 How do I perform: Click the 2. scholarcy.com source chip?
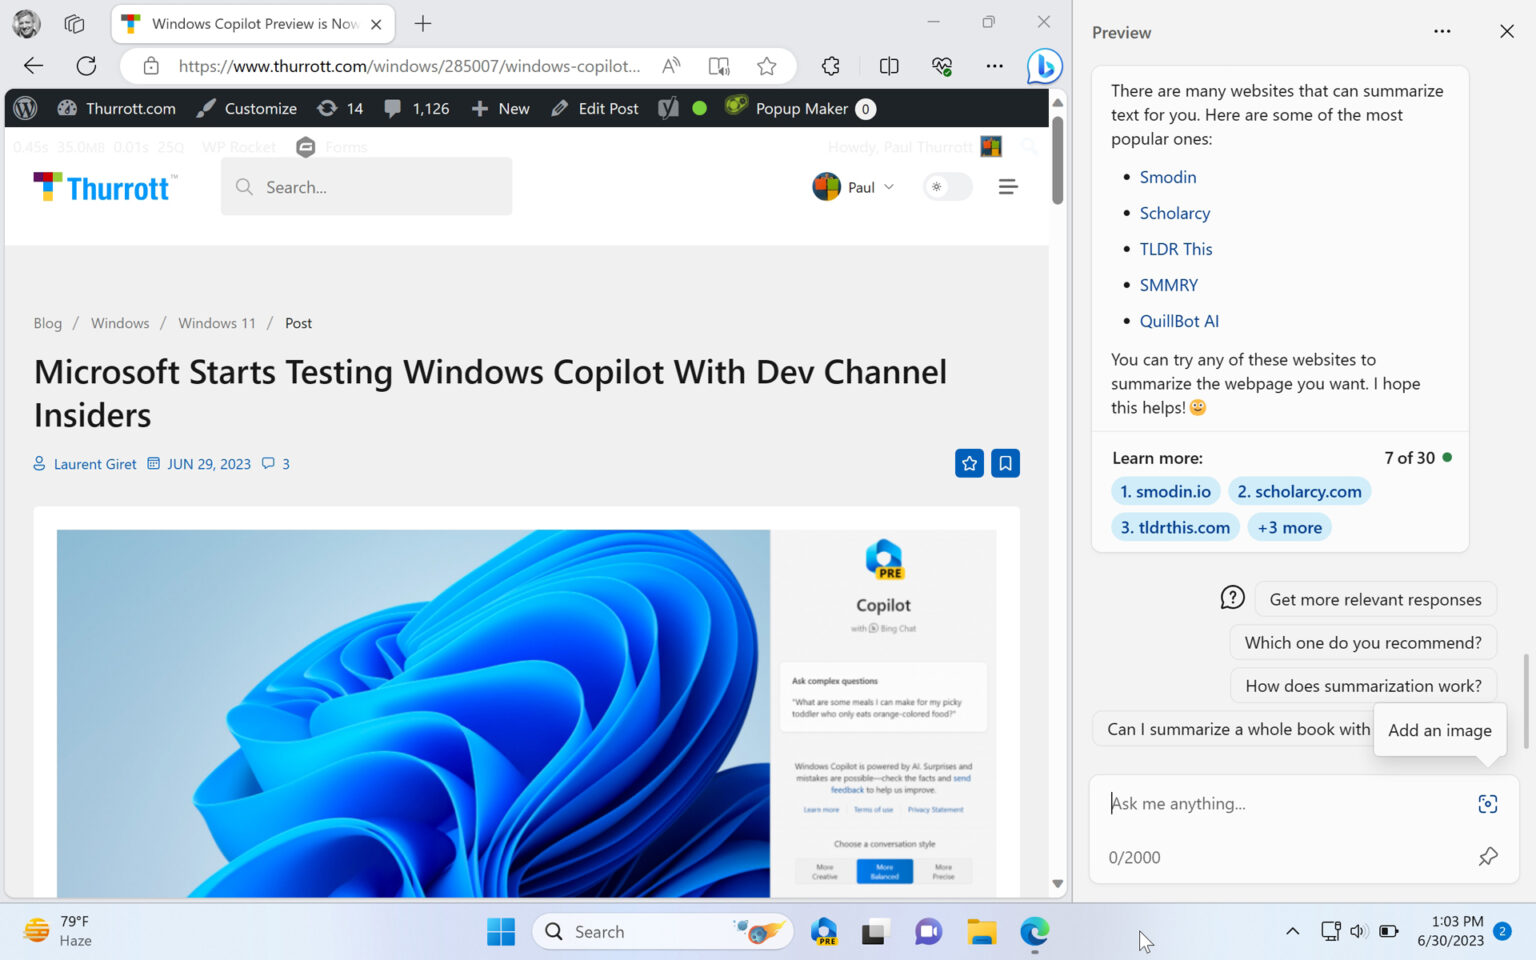coord(1299,491)
